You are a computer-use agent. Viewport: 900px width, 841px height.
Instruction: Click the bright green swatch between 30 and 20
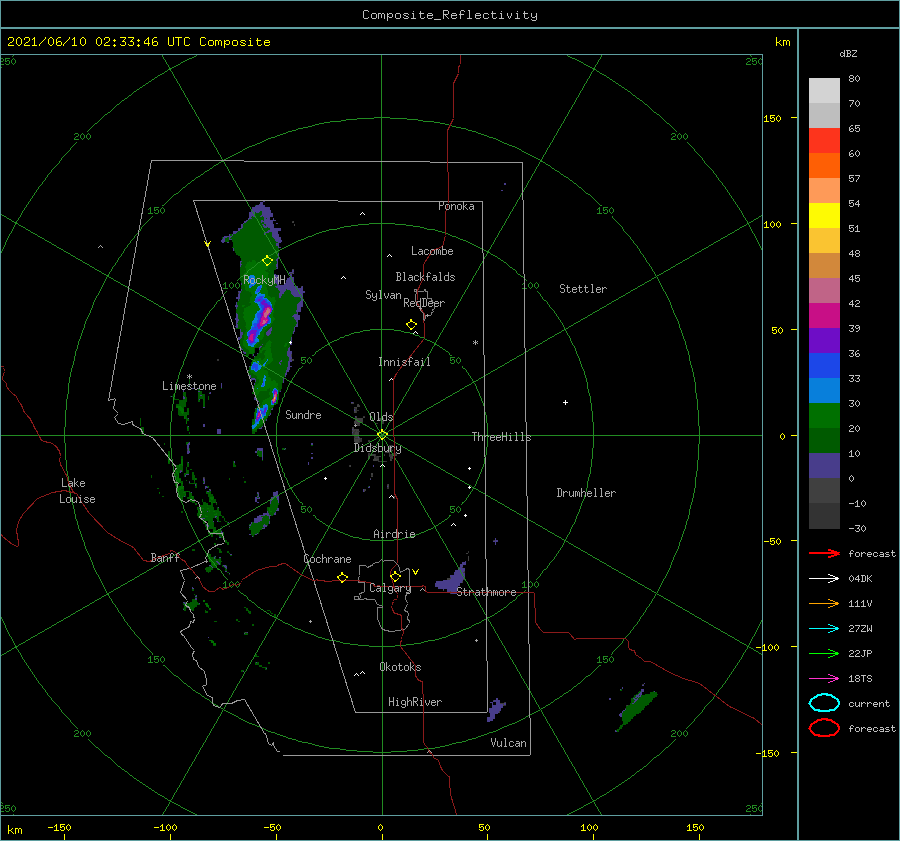click(x=824, y=415)
